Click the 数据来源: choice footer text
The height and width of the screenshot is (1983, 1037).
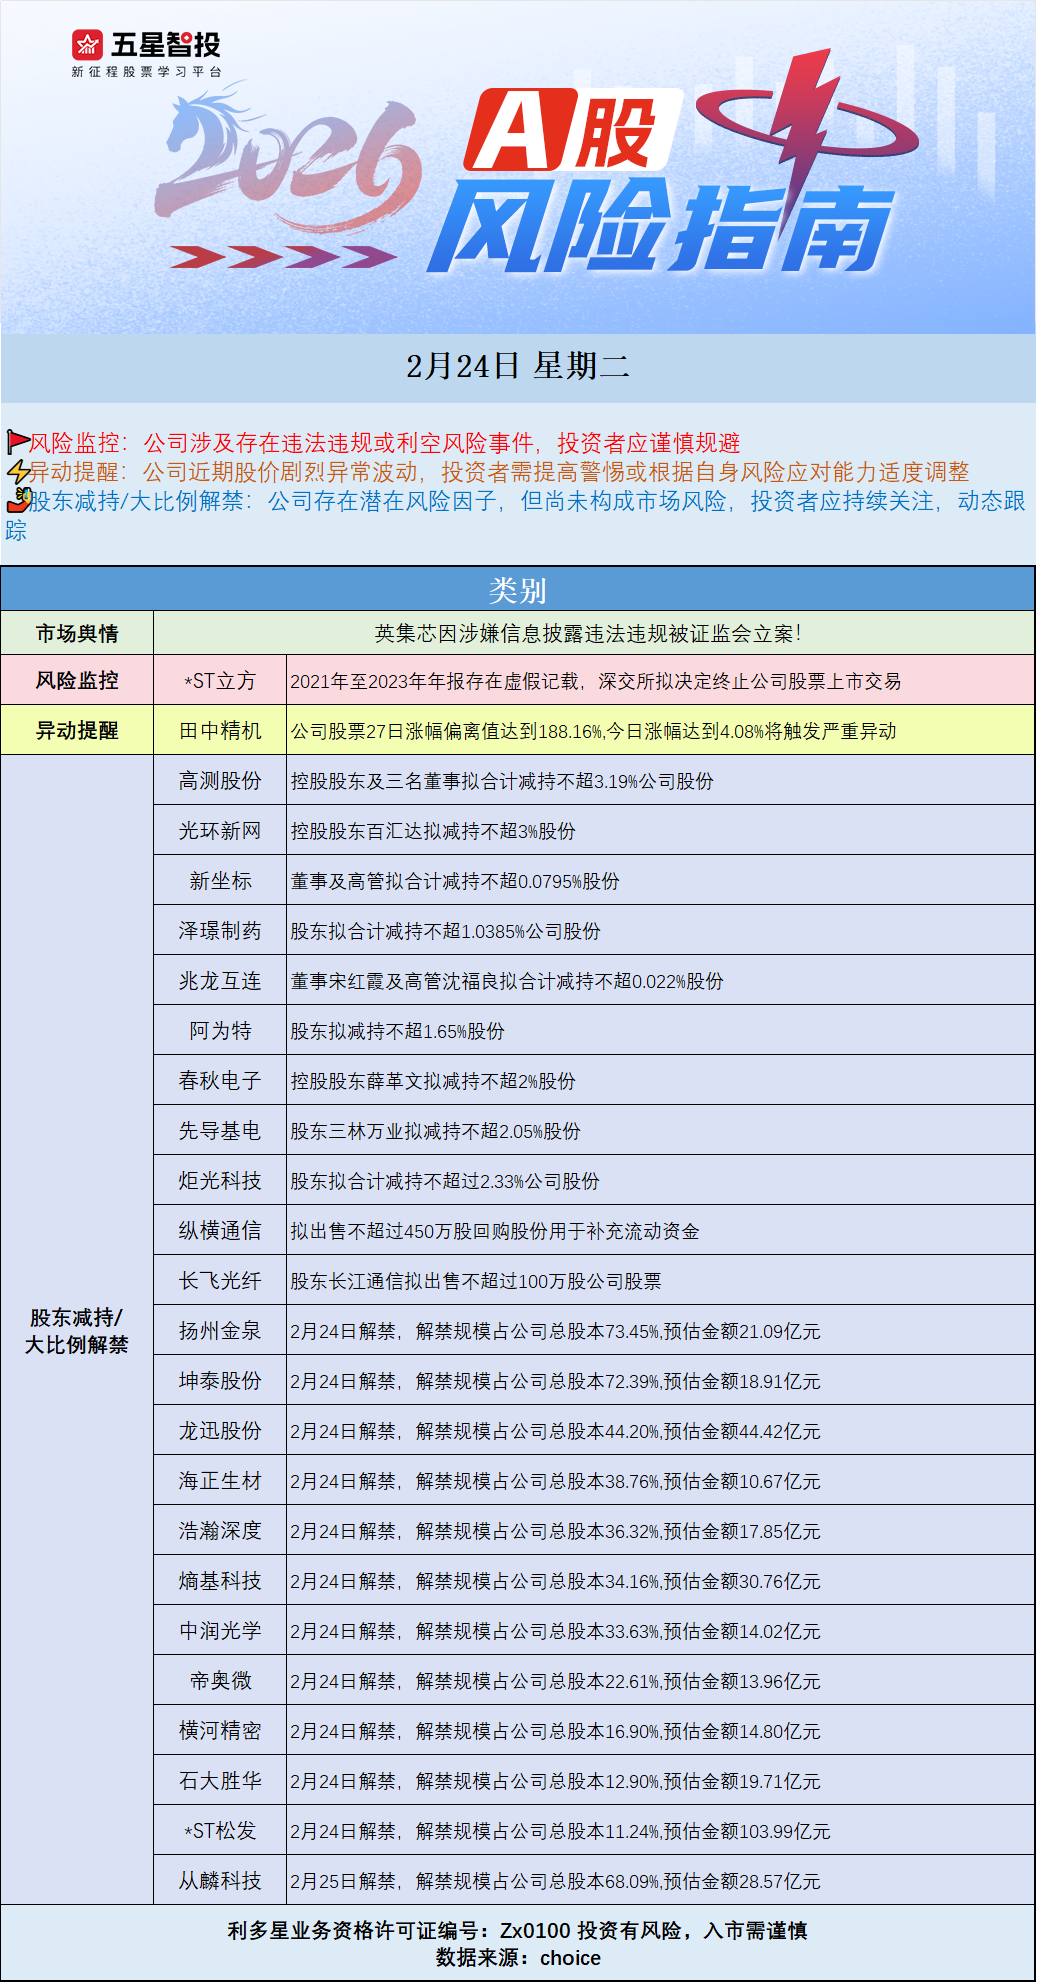[518, 1958]
